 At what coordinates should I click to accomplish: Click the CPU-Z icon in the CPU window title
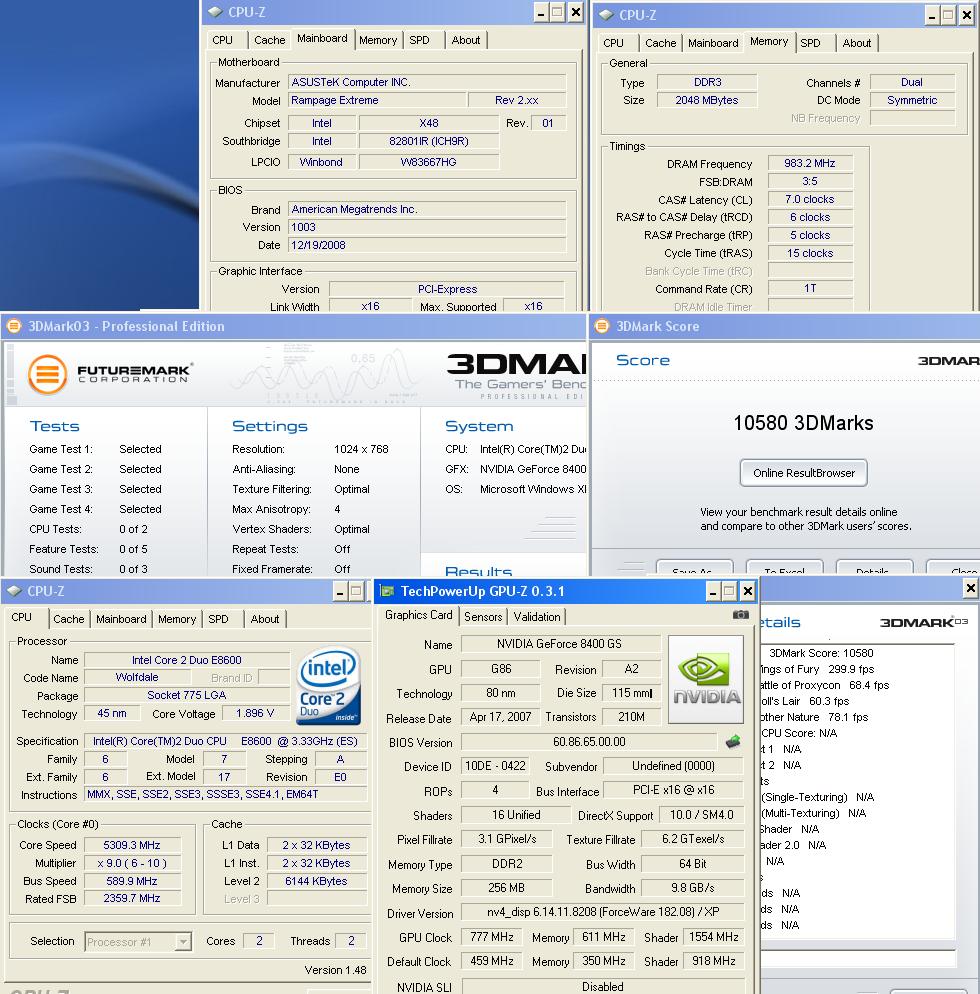click(x=14, y=591)
